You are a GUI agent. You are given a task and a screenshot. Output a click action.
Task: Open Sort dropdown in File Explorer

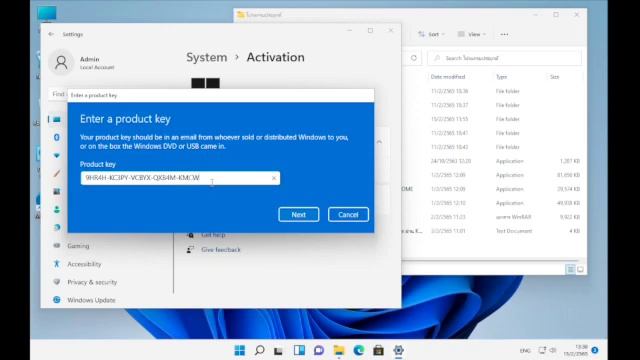(432, 34)
